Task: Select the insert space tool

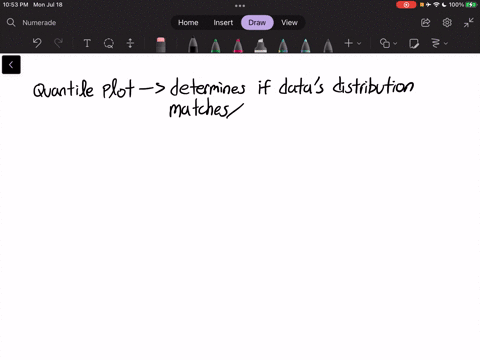Action: (130, 43)
